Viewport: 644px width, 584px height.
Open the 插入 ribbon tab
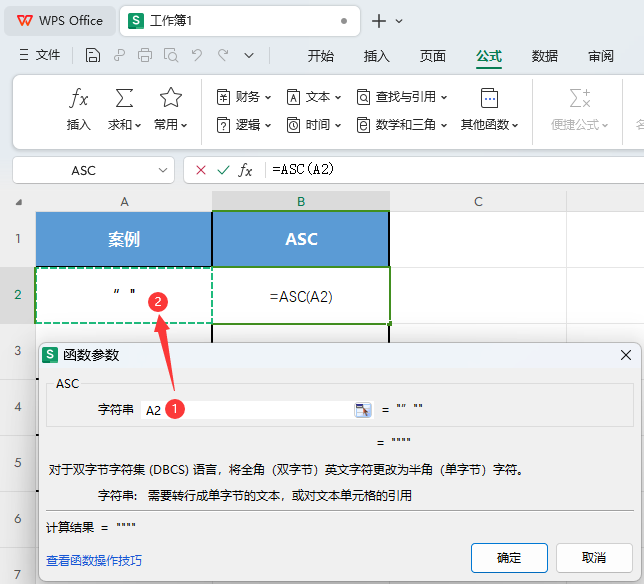(x=377, y=56)
